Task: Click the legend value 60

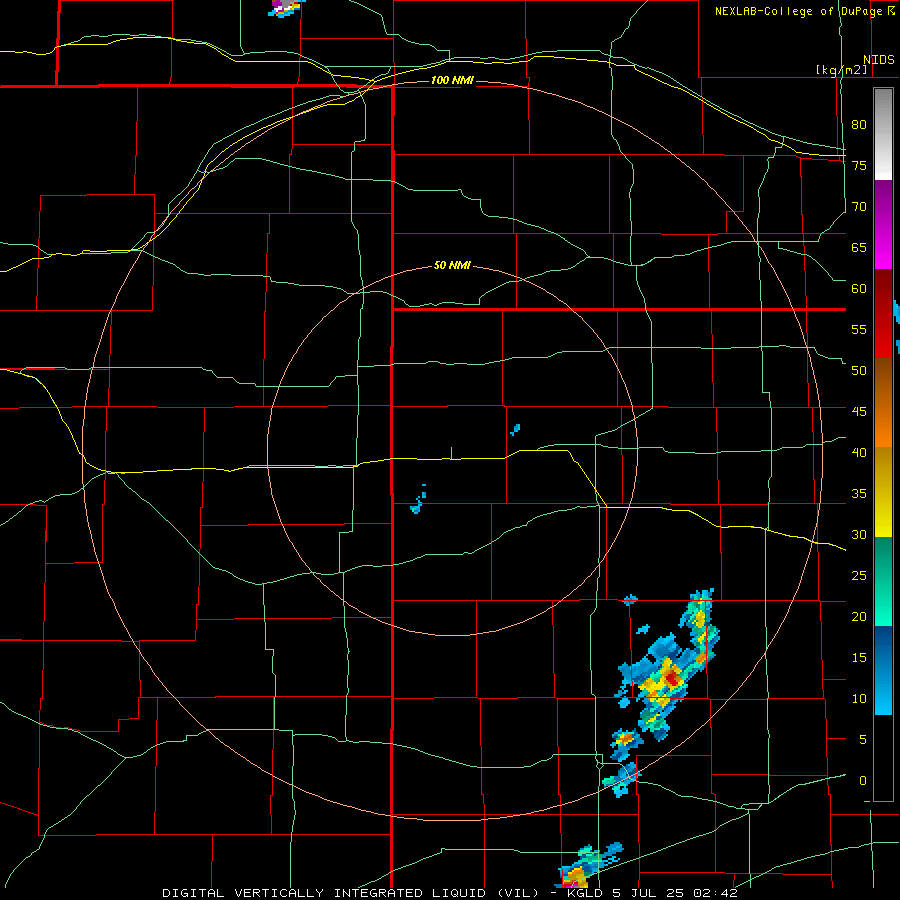Action: 859,289
